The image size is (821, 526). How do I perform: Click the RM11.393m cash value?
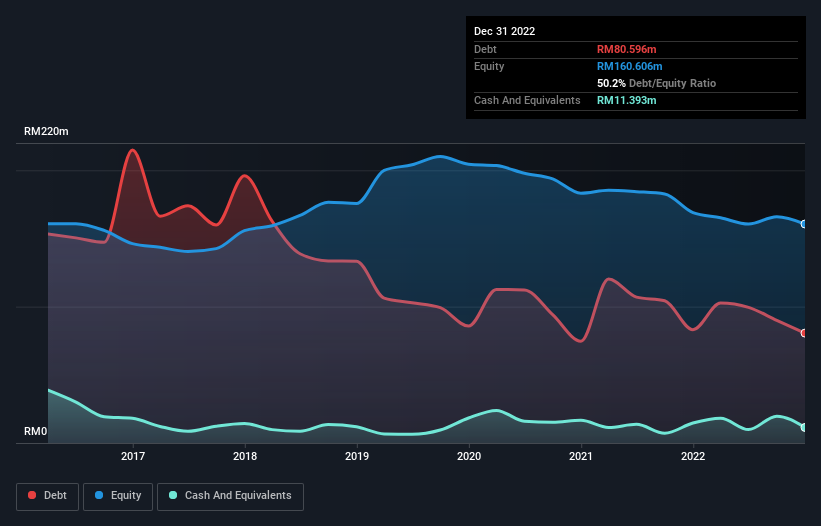(x=626, y=100)
